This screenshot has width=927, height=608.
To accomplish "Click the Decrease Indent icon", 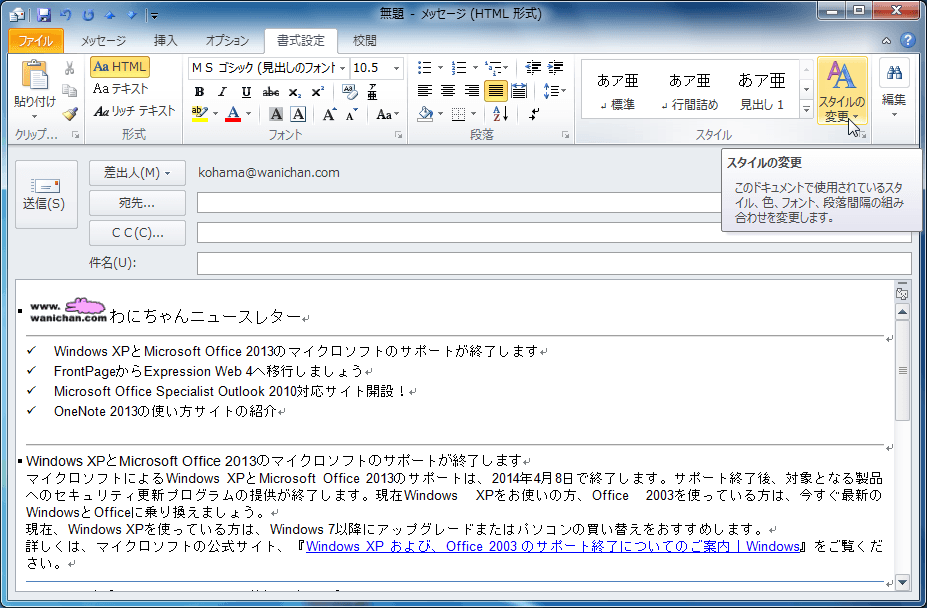I will [x=533, y=67].
